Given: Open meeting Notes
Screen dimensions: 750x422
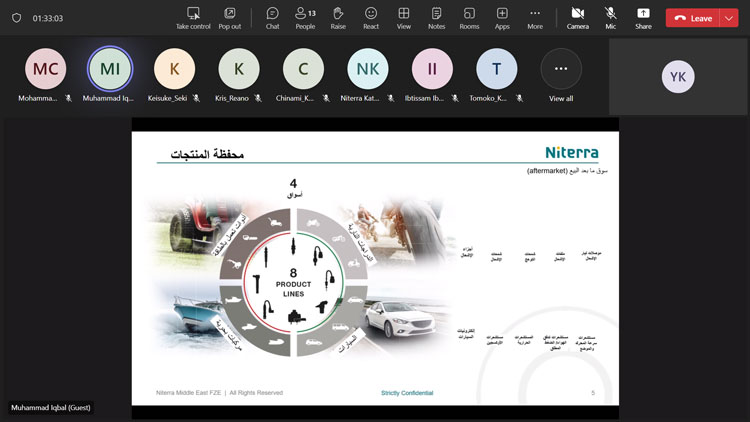Looking at the screenshot, I should 436,17.
